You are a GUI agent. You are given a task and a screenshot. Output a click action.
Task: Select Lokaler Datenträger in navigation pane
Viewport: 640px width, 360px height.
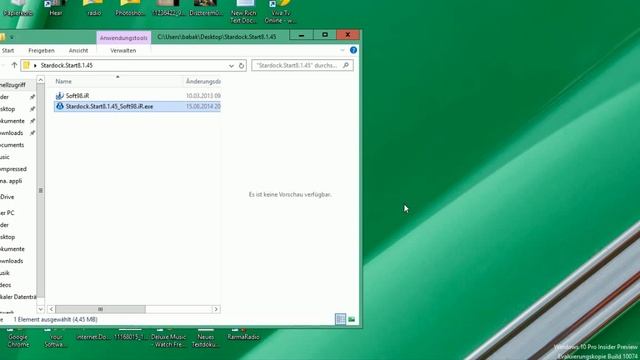(x=18, y=297)
